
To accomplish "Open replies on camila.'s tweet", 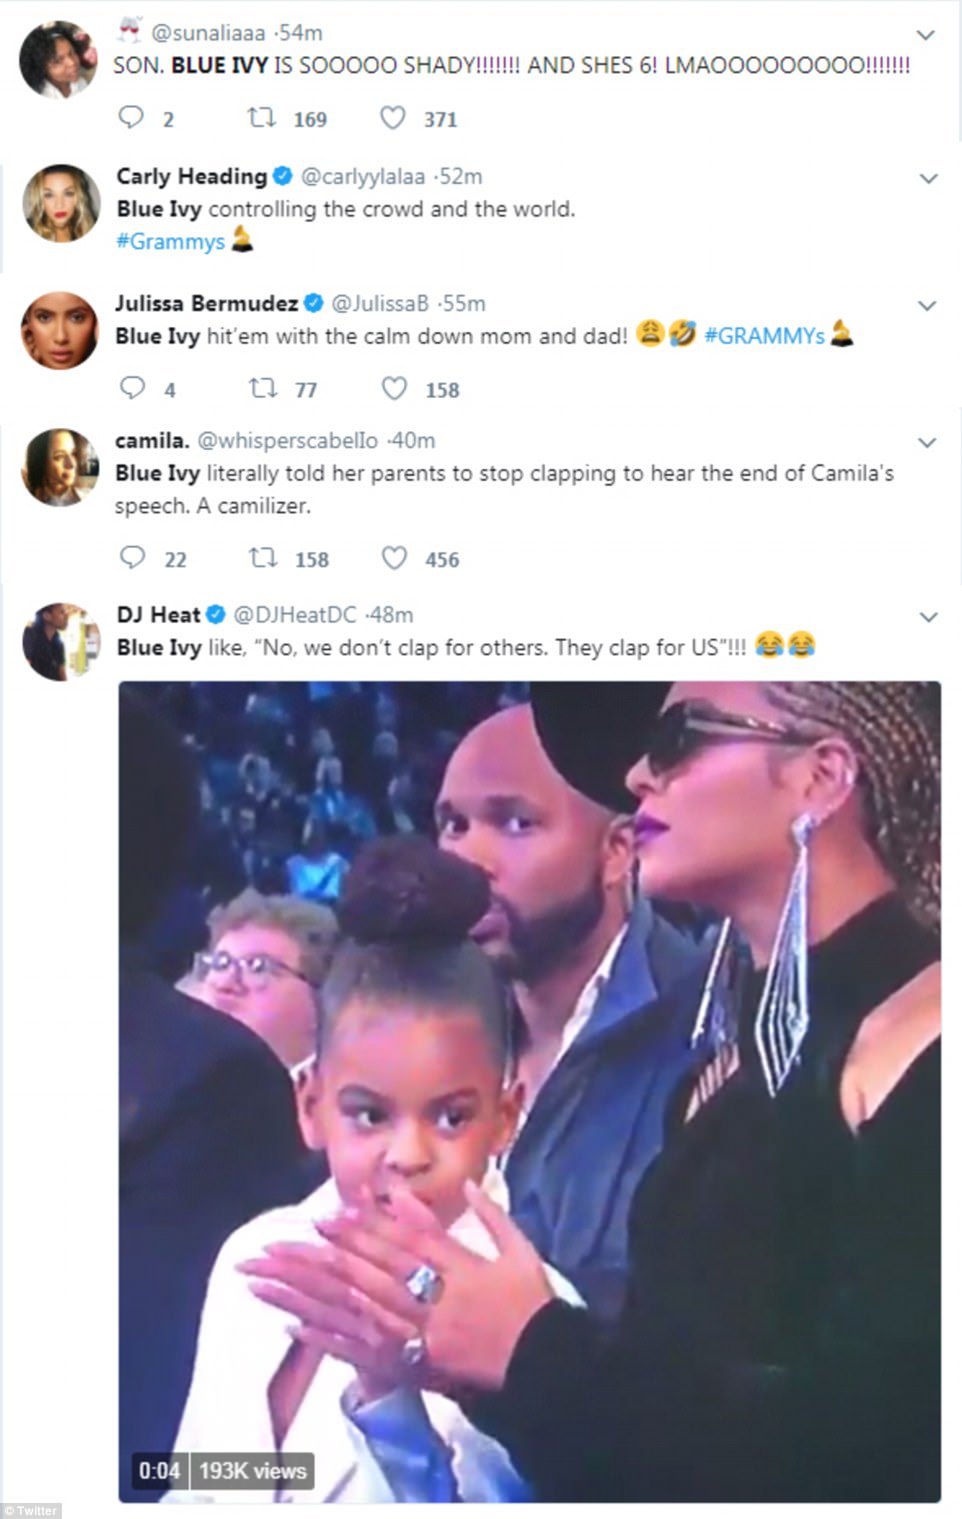I will click(x=133, y=557).
